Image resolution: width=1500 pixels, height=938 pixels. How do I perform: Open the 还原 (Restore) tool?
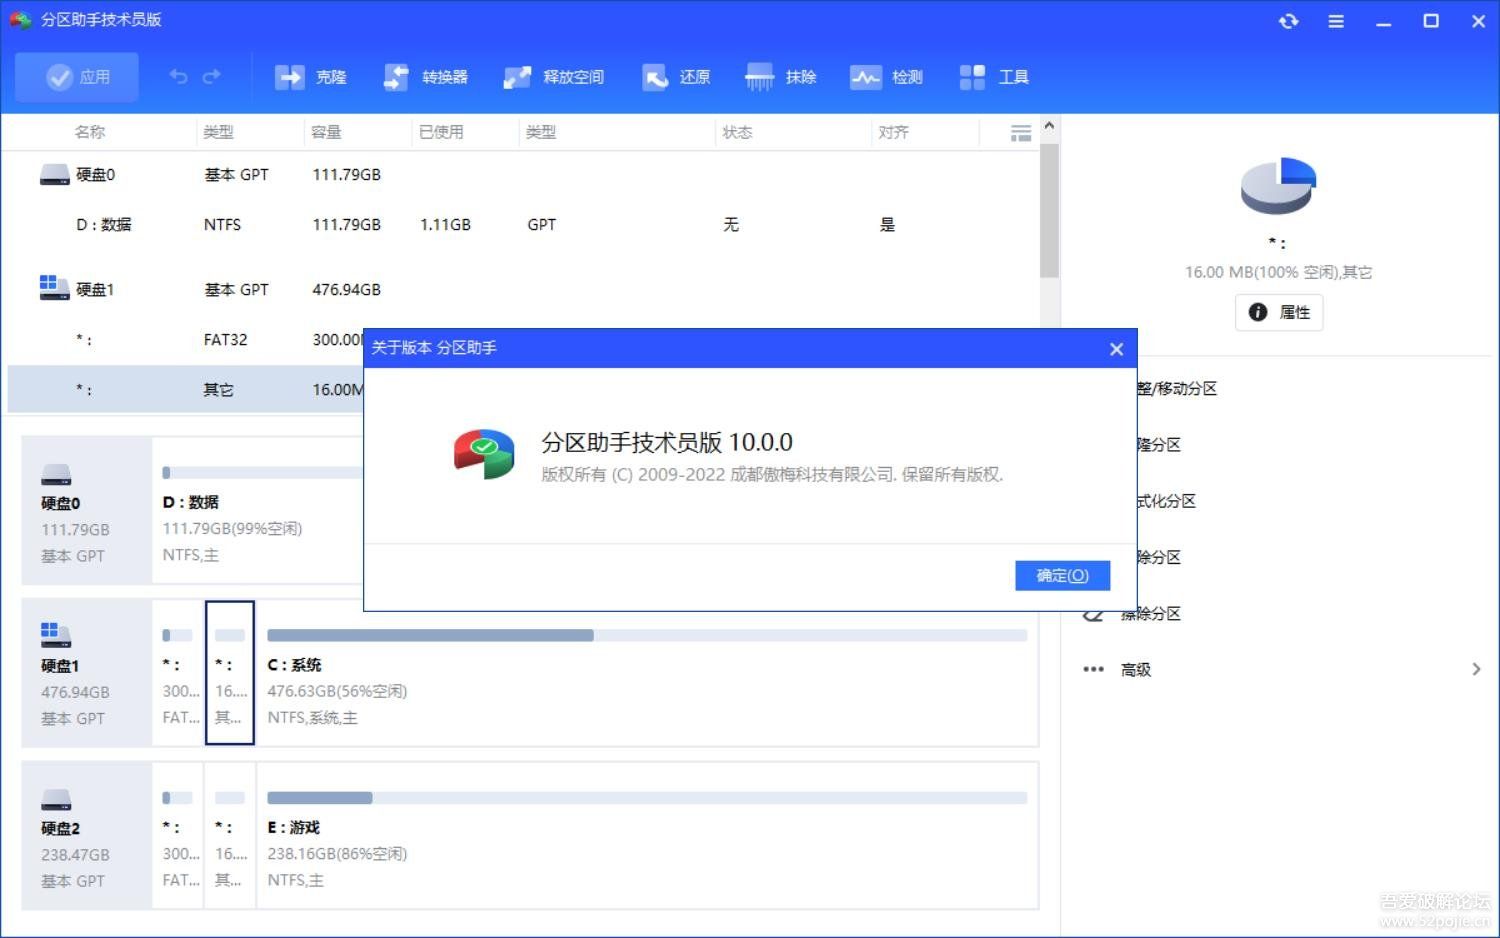coord(677,77)
